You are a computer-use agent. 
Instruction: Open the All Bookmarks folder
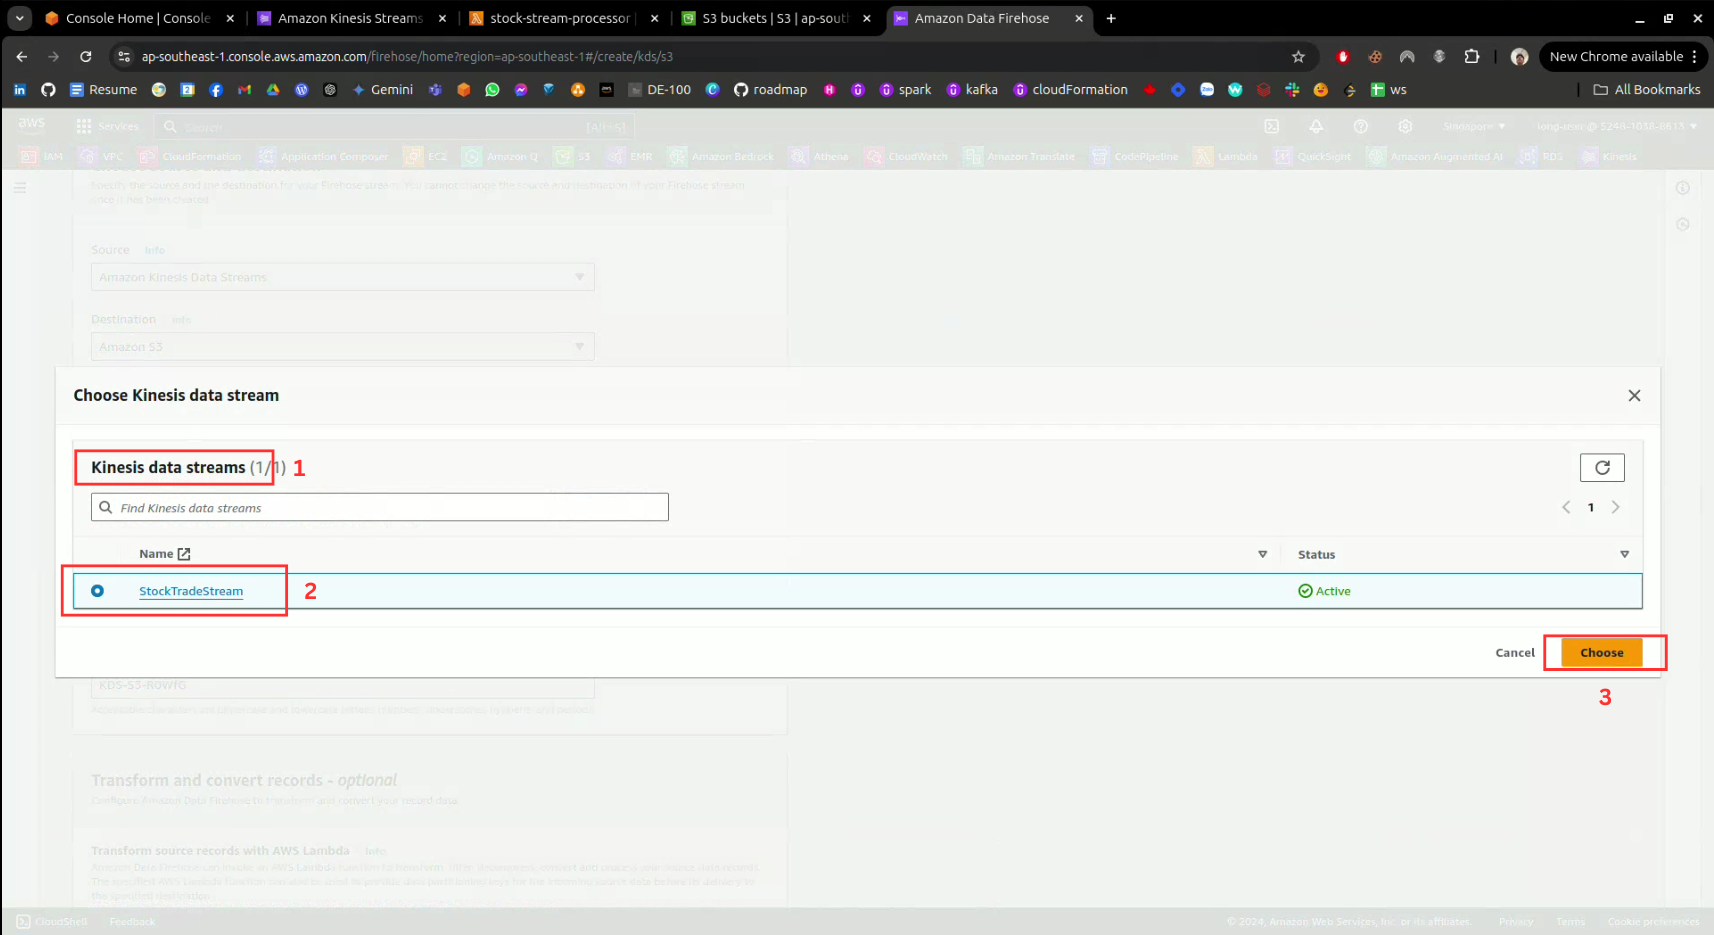pyautogui.click(x=1646, y=90)
